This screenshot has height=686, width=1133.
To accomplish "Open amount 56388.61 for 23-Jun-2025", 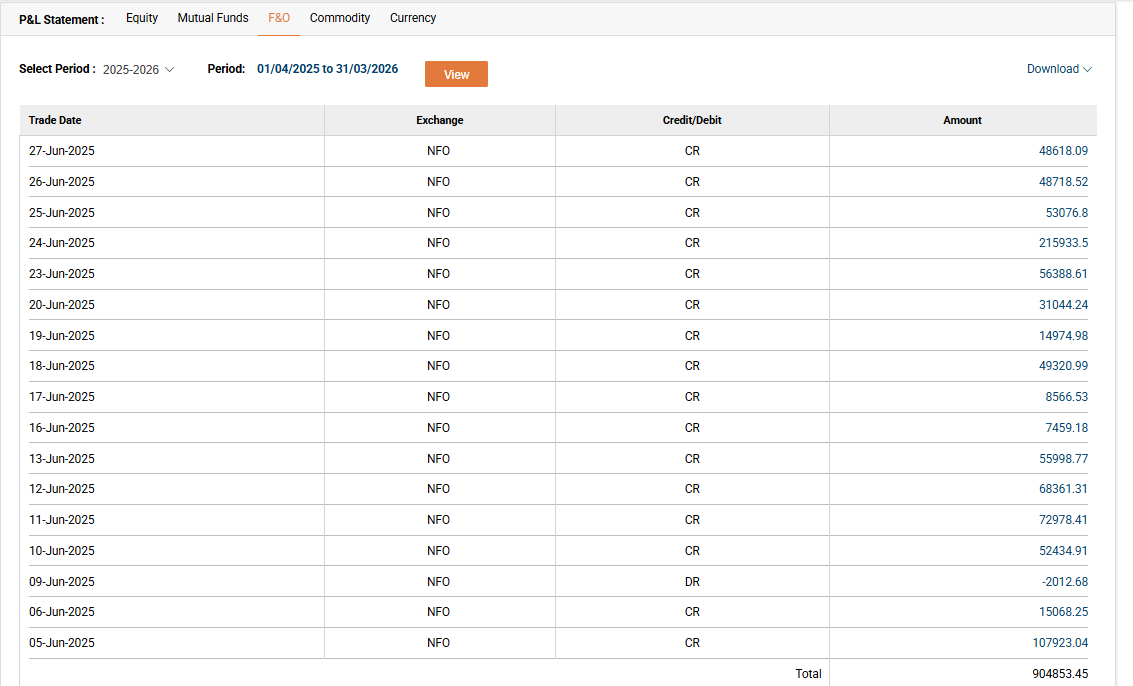I will (x=1063, y=274).
